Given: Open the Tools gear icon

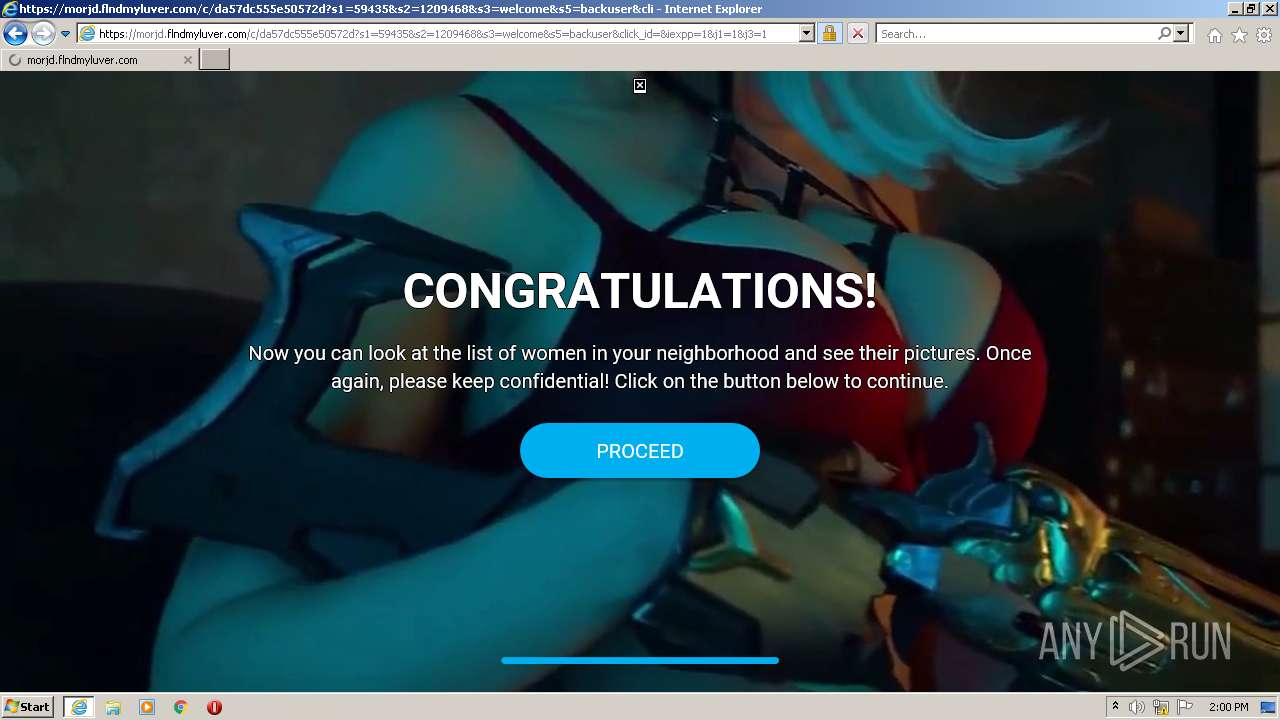Looking at the screenshot, I should coord(1264,35).
